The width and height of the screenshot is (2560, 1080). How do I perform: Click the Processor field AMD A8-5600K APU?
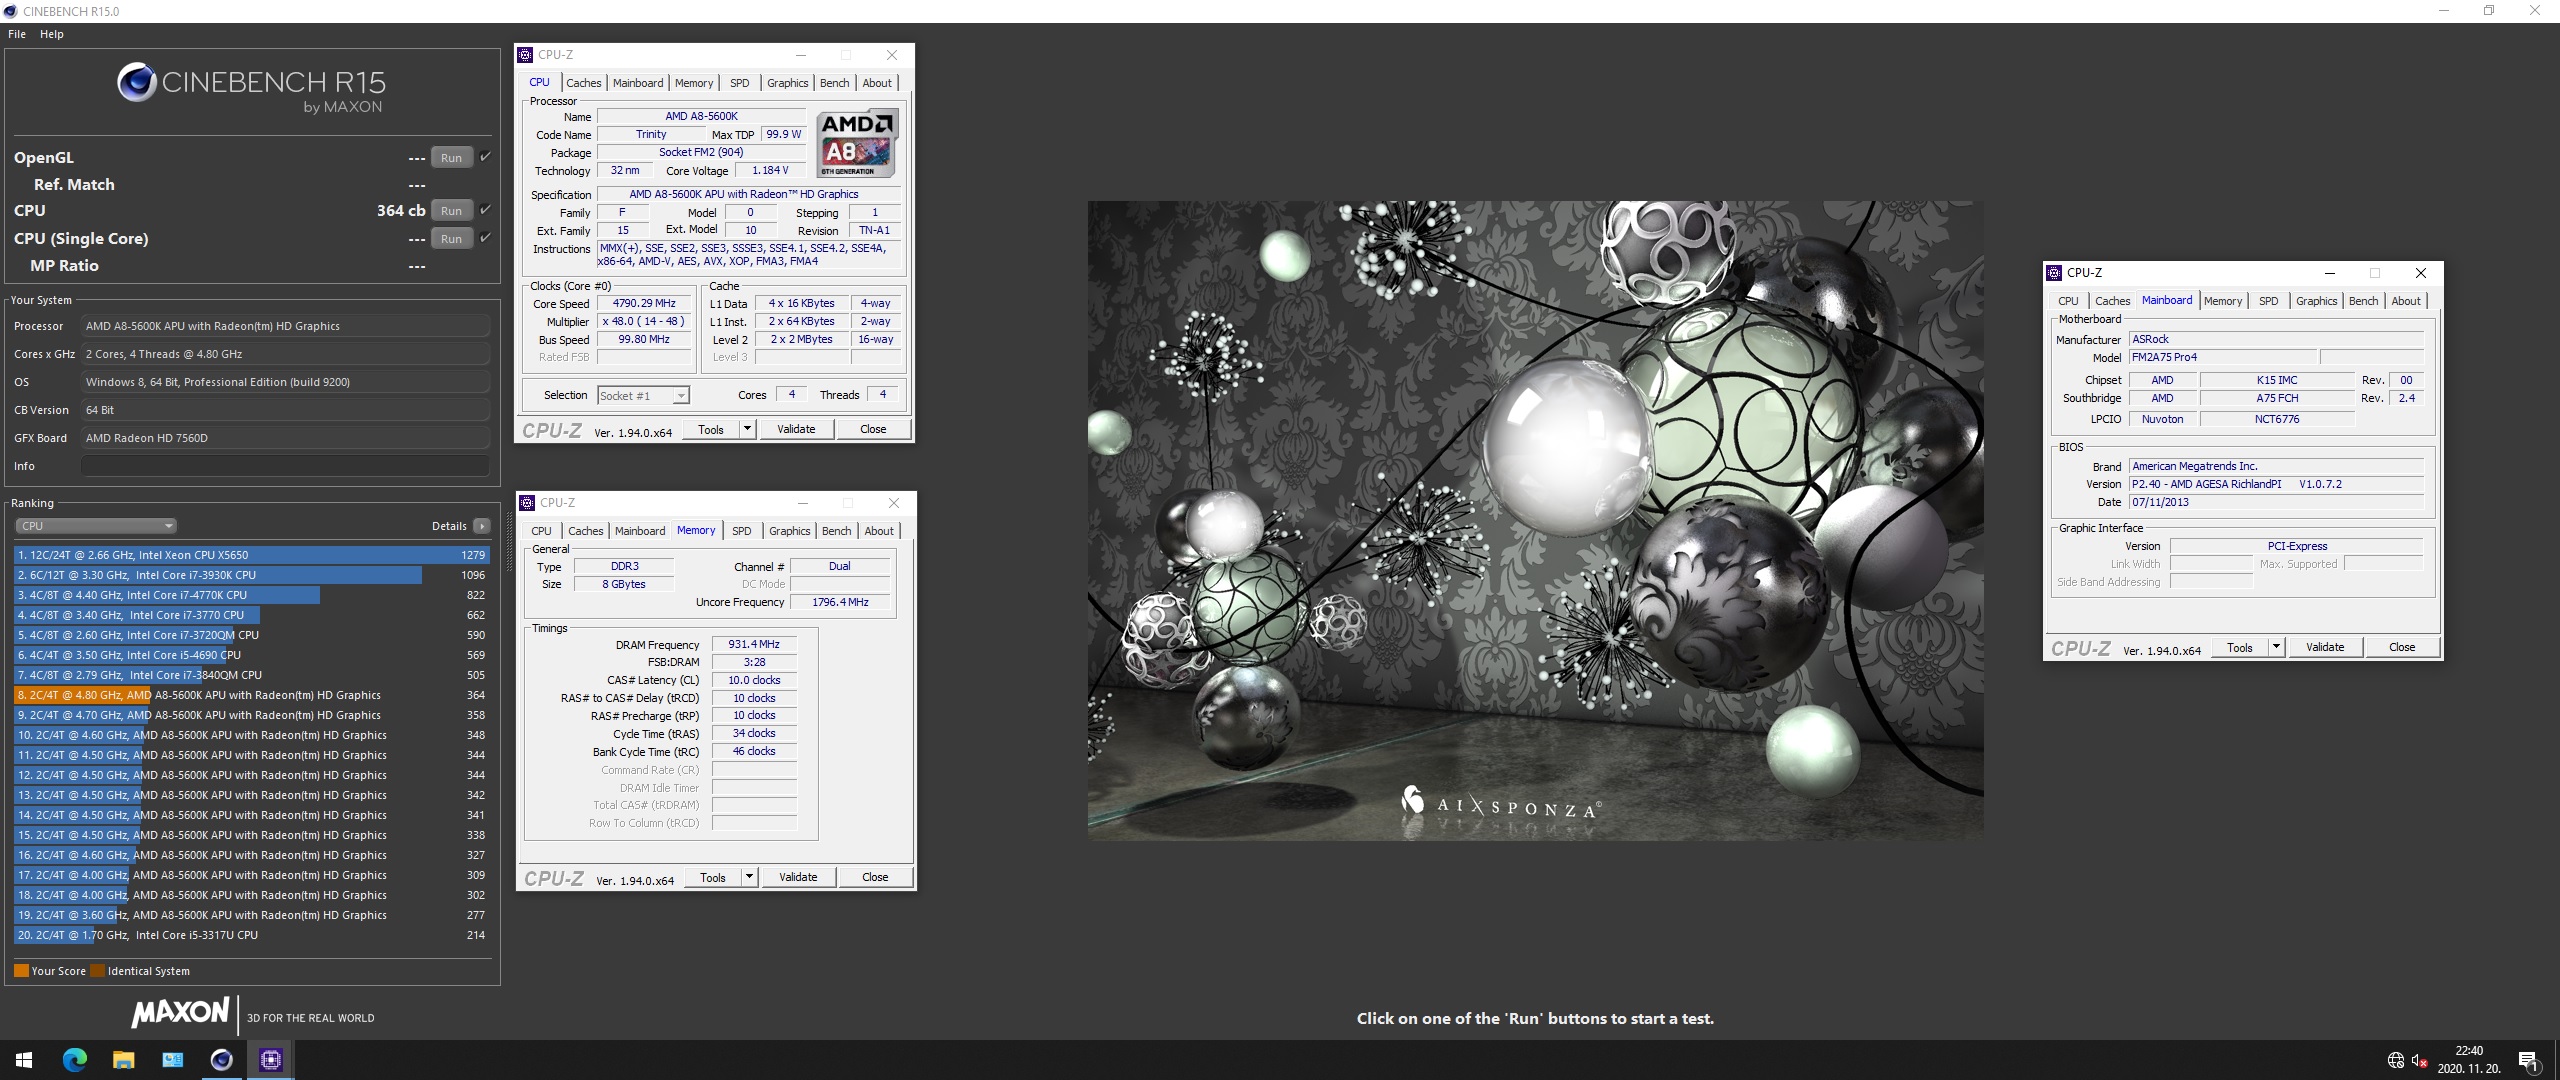(x=285, y=326)
